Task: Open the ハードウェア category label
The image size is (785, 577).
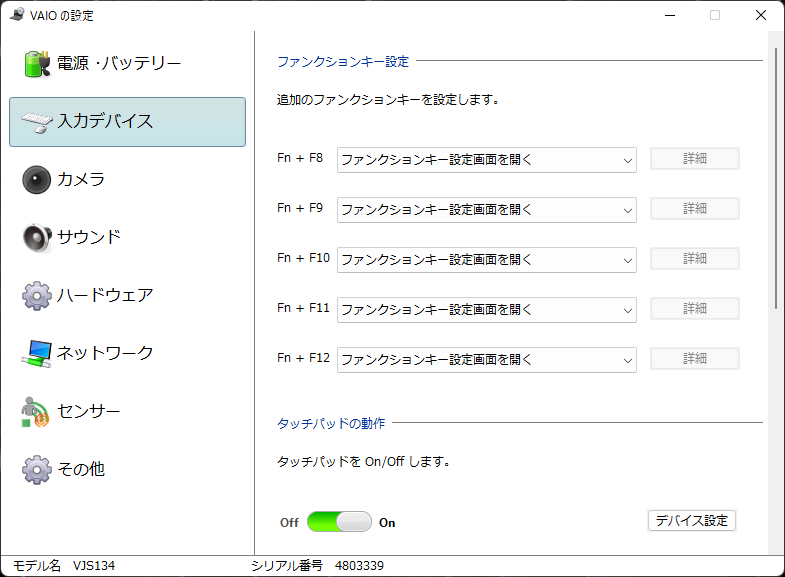Action: pyautogui.click(x=105, y=295)
